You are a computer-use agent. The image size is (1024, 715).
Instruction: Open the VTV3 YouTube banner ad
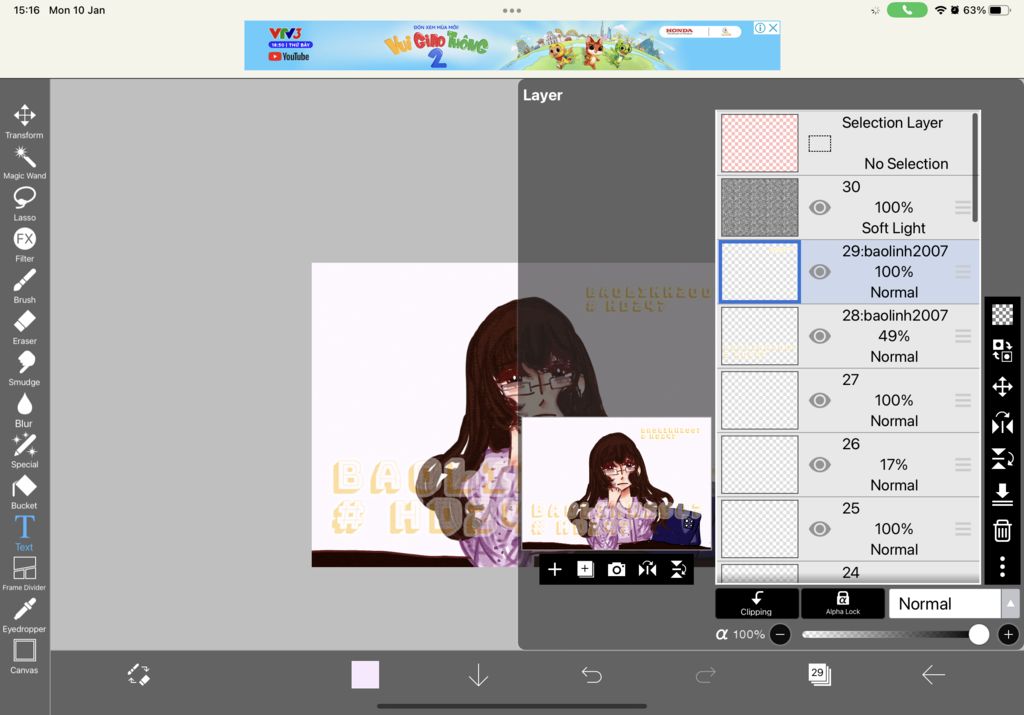[x=512, y=45]
